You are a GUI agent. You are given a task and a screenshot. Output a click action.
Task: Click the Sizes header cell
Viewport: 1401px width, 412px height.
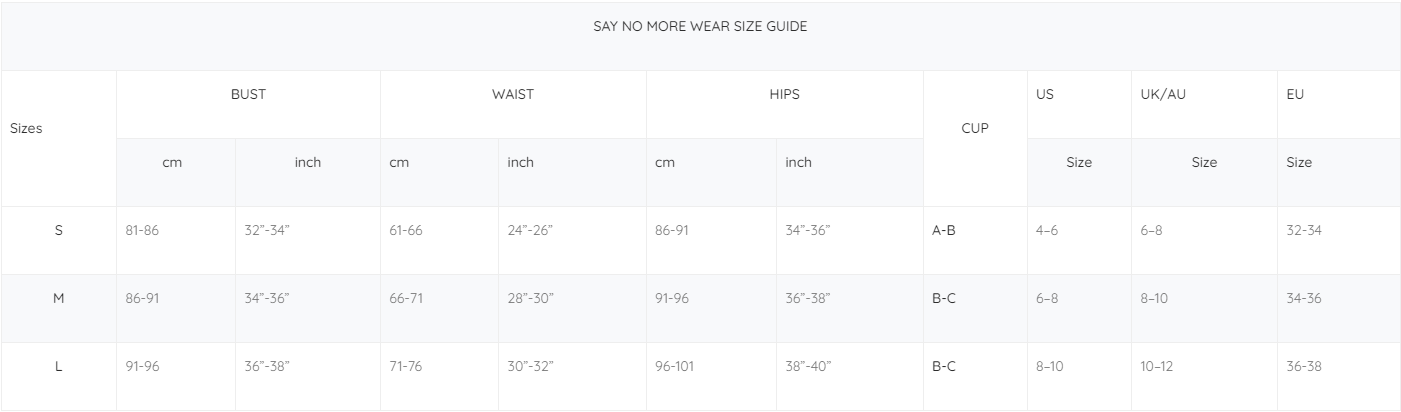pos(26,129)
